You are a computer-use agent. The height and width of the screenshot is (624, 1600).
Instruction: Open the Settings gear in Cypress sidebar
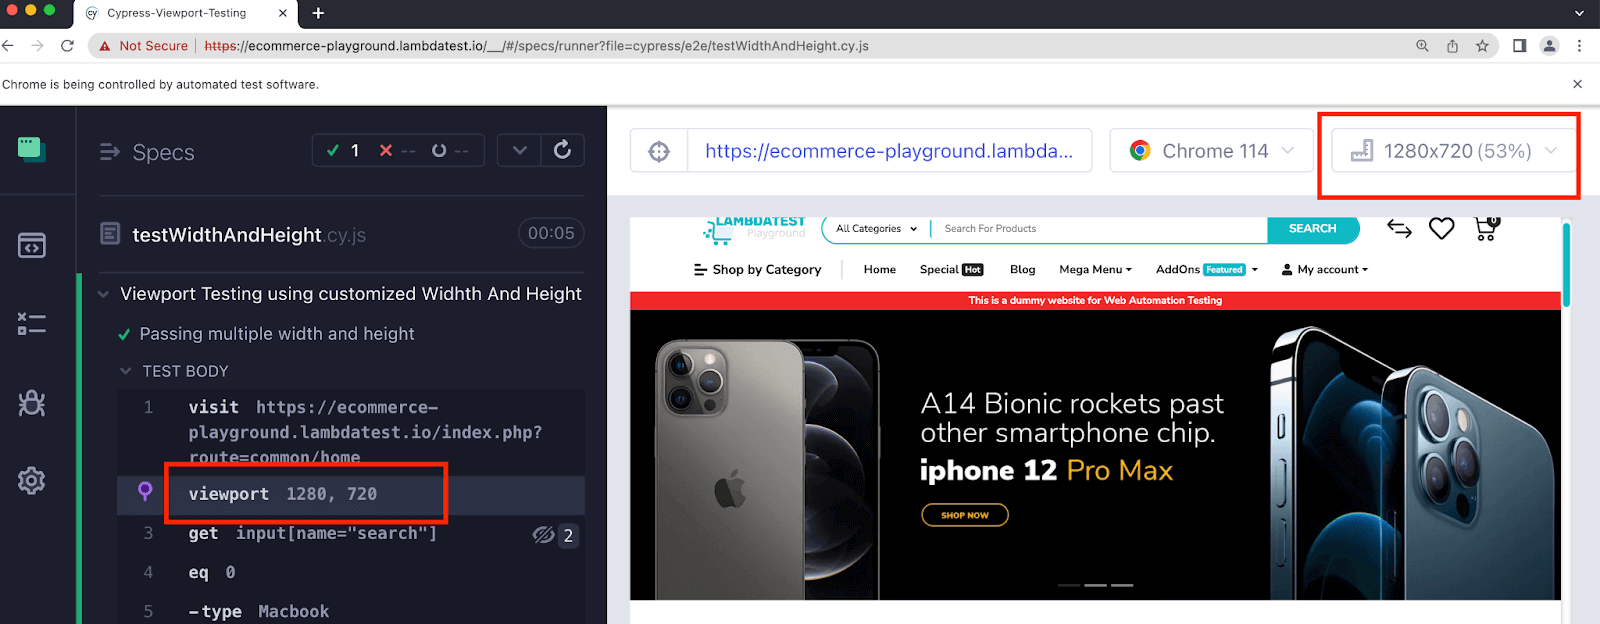(31, 481)
